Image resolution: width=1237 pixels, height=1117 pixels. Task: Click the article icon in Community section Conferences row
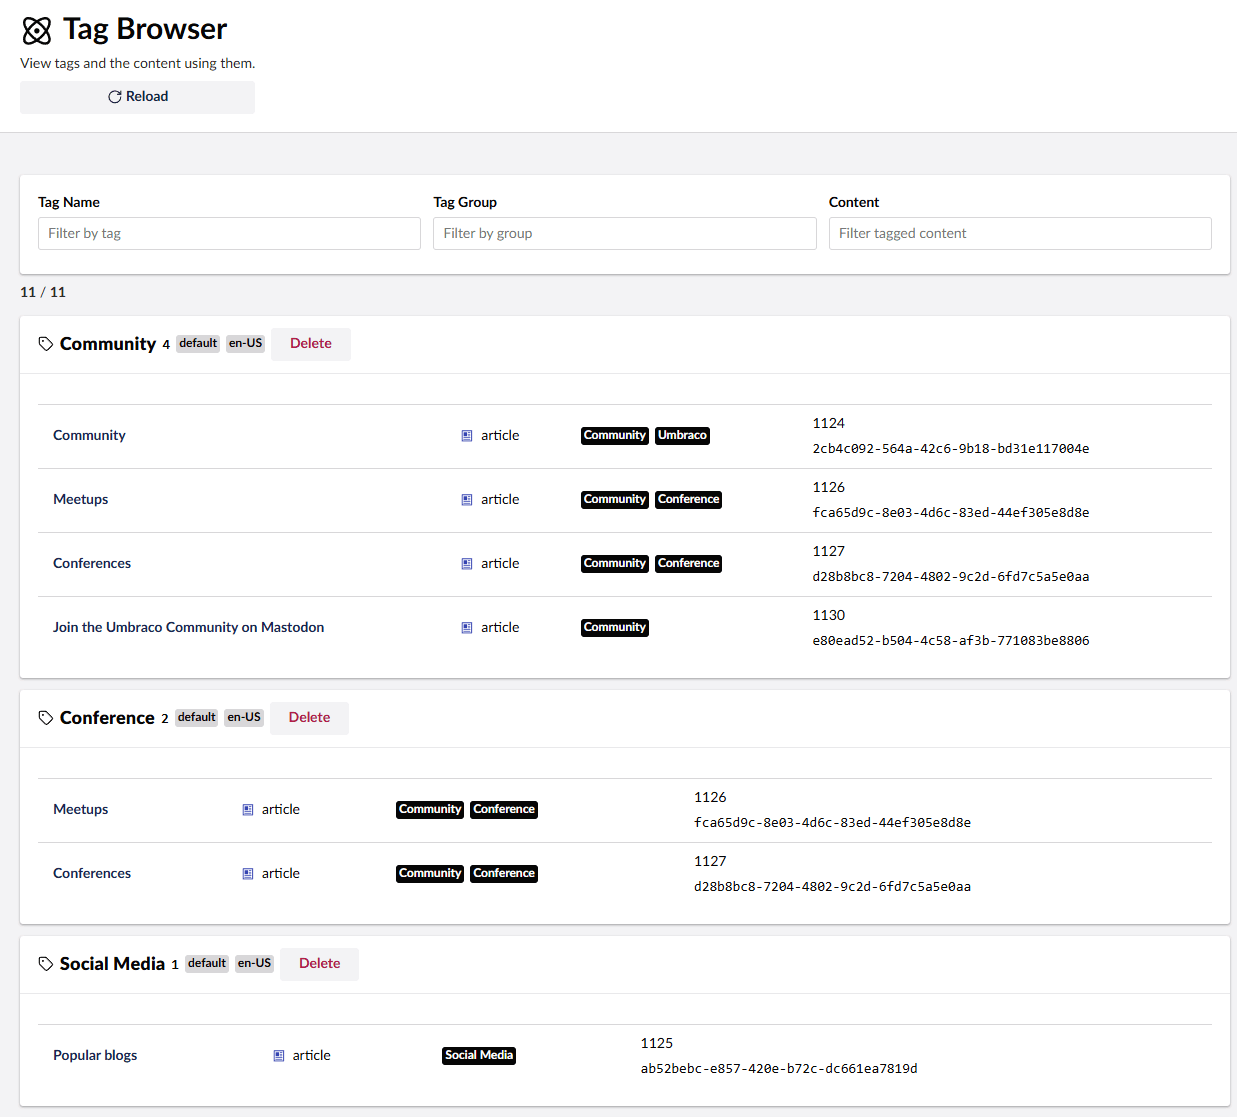467,564
